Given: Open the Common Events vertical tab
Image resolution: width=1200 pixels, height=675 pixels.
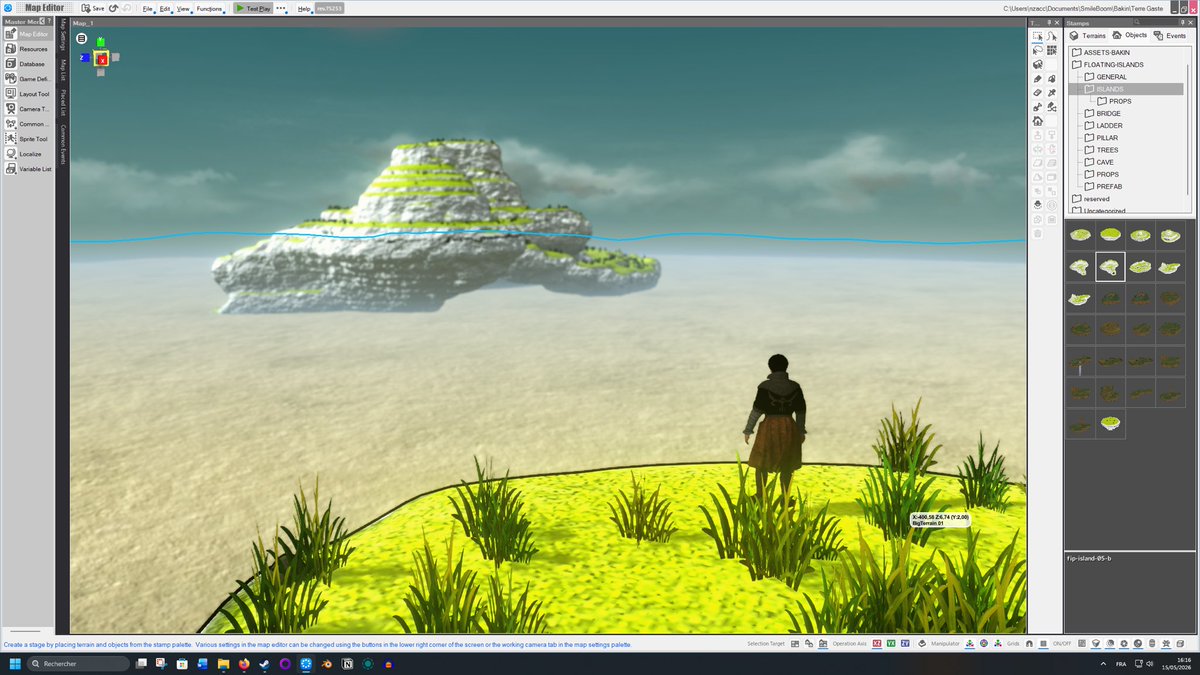Looking at the screenshot, I should click(64, 144).
